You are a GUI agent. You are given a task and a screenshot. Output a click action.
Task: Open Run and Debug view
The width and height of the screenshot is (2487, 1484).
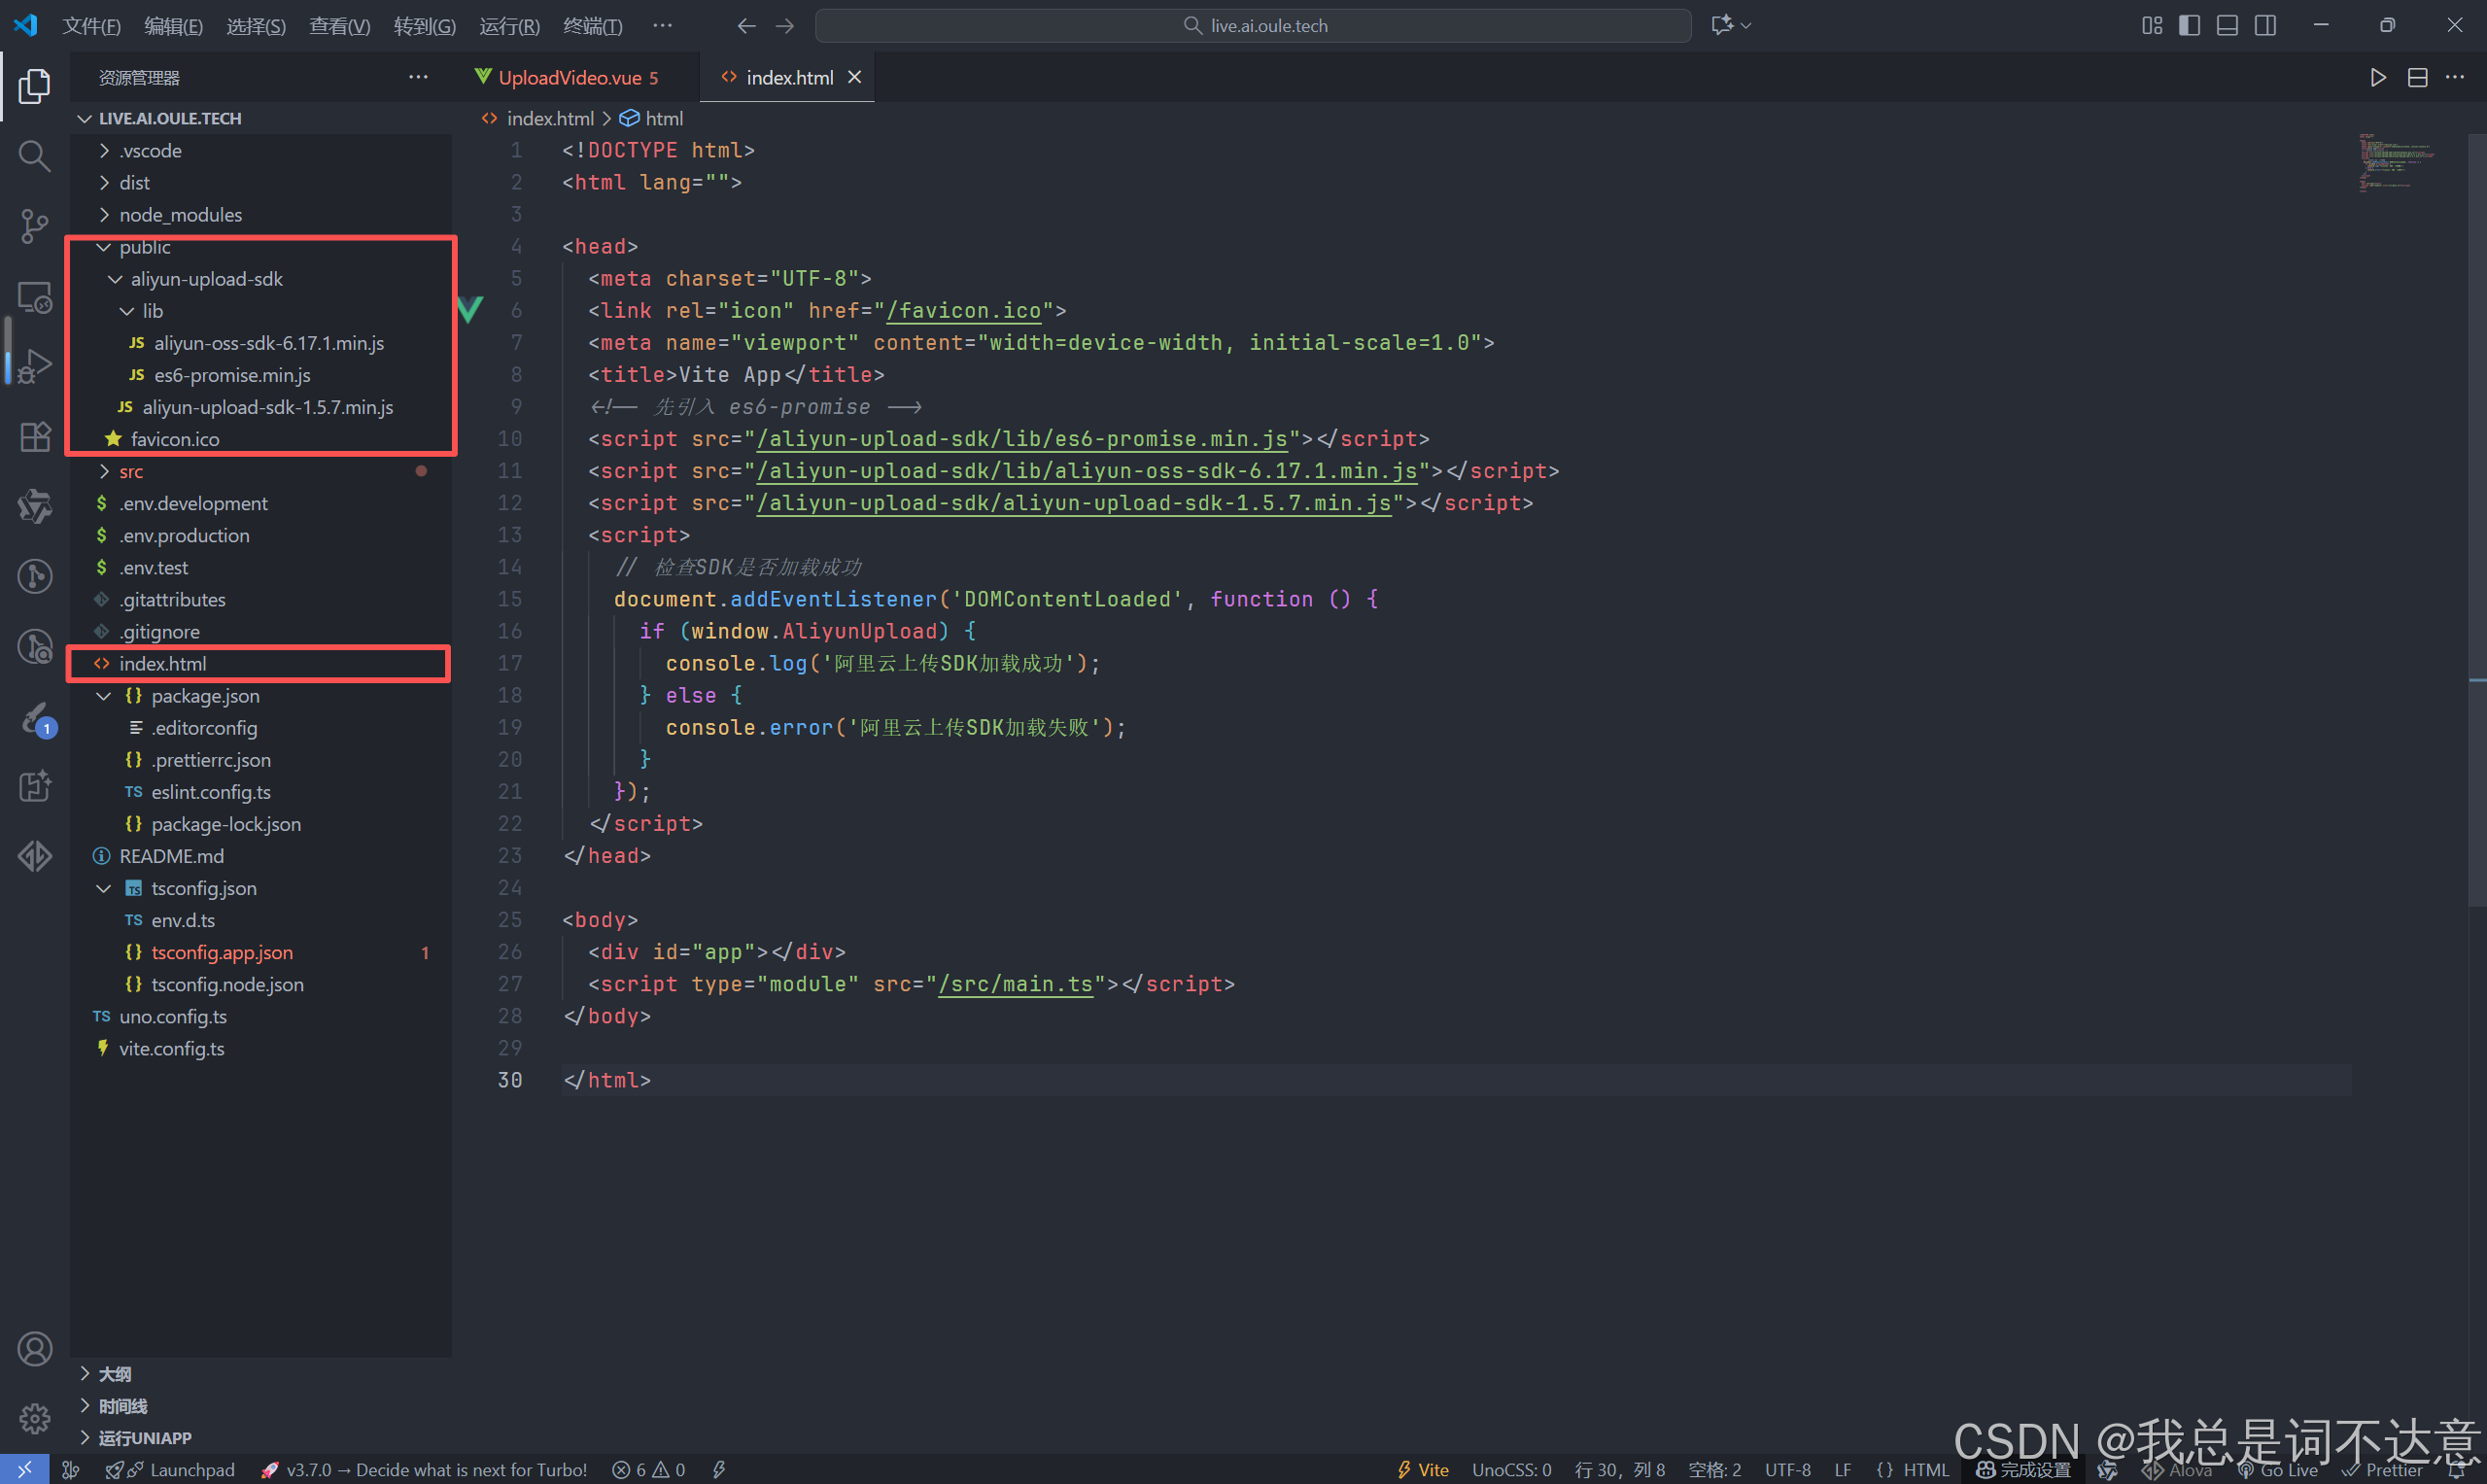[x=34, y=366]
